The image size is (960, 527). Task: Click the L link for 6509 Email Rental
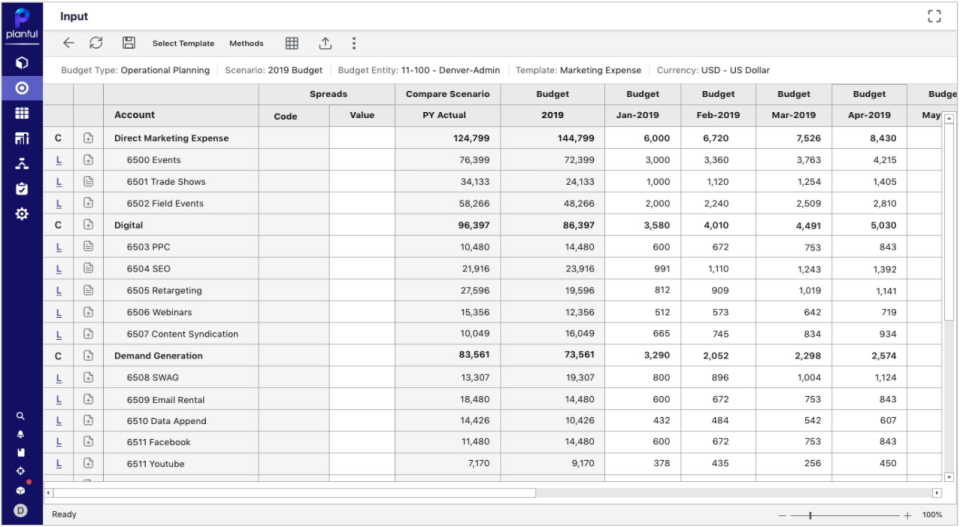59,400
